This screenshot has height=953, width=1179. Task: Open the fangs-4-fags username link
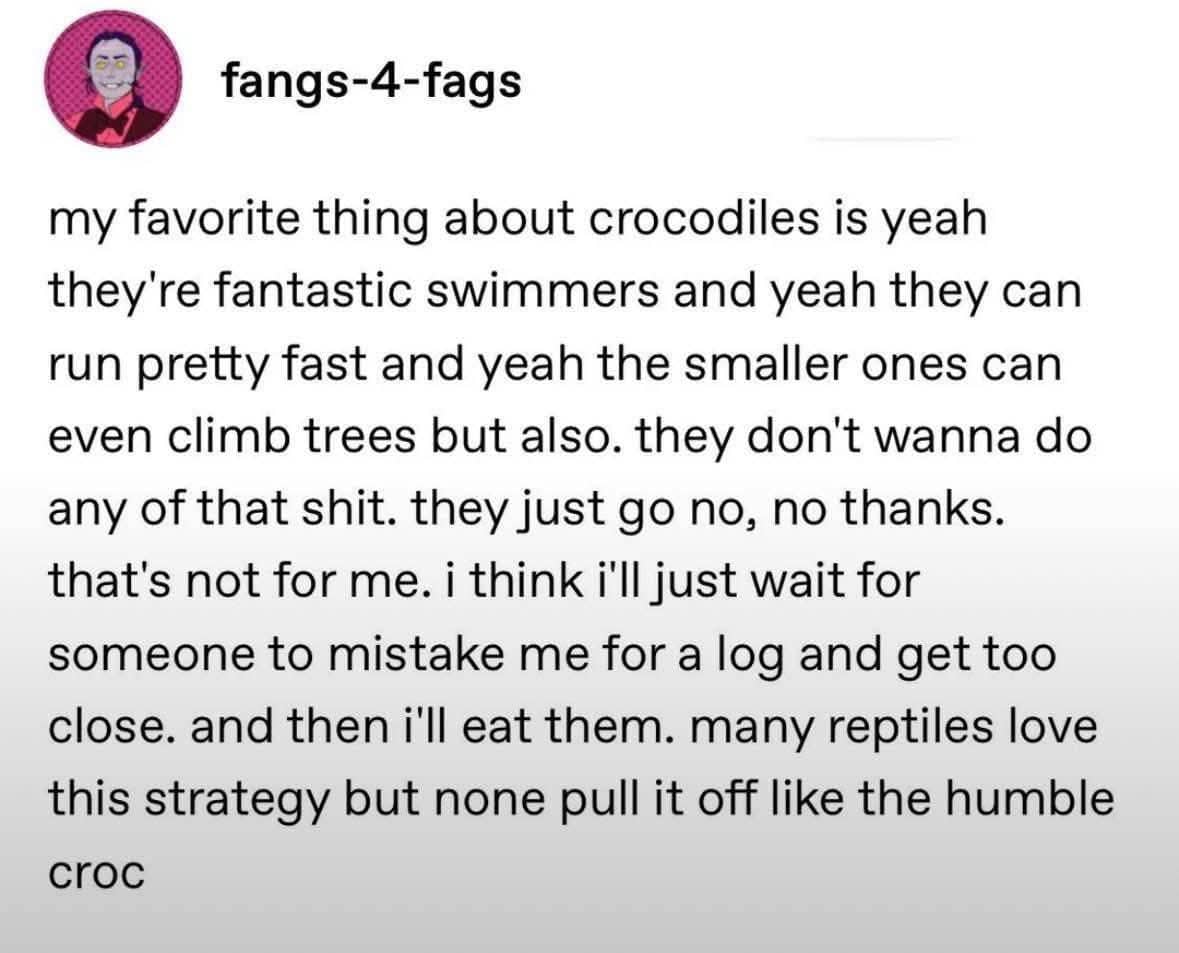tap(371, 81)
